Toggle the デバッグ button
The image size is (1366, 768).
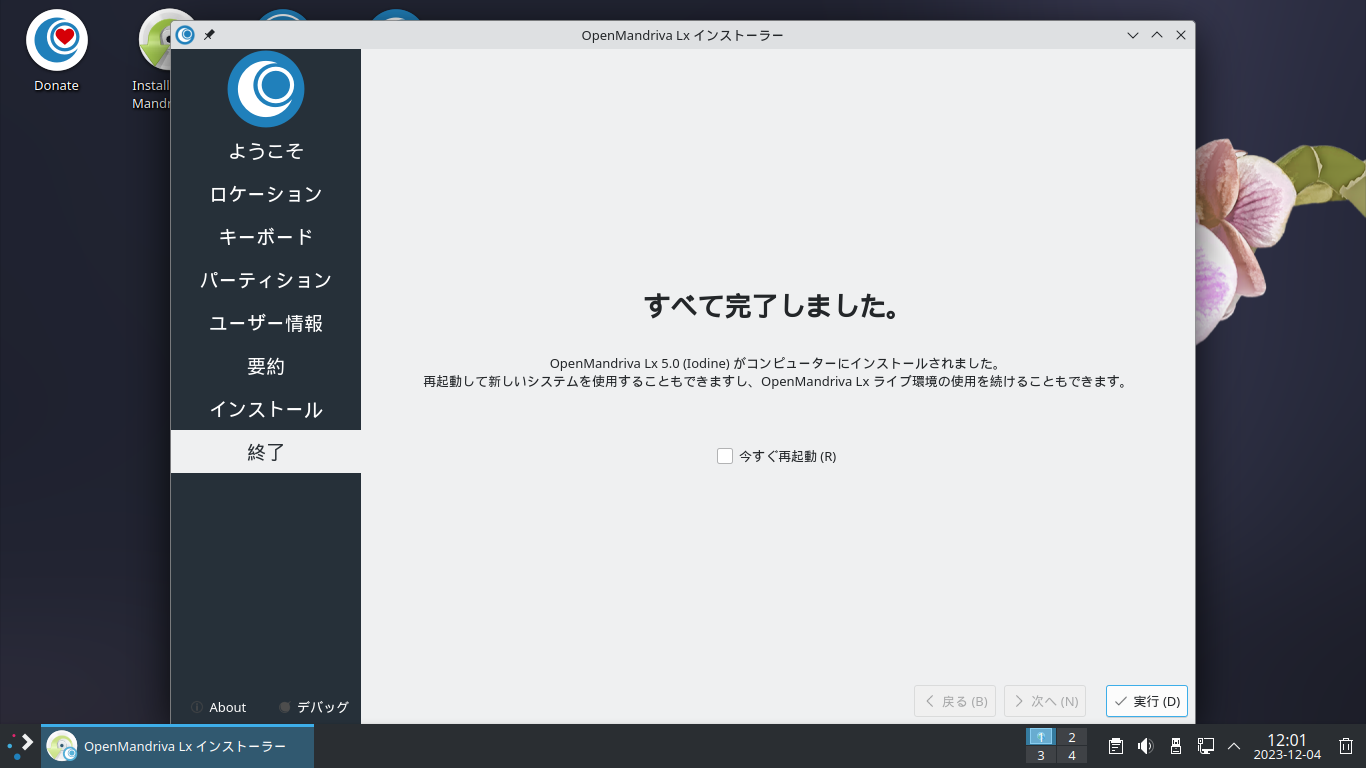[x=314, y=707]
